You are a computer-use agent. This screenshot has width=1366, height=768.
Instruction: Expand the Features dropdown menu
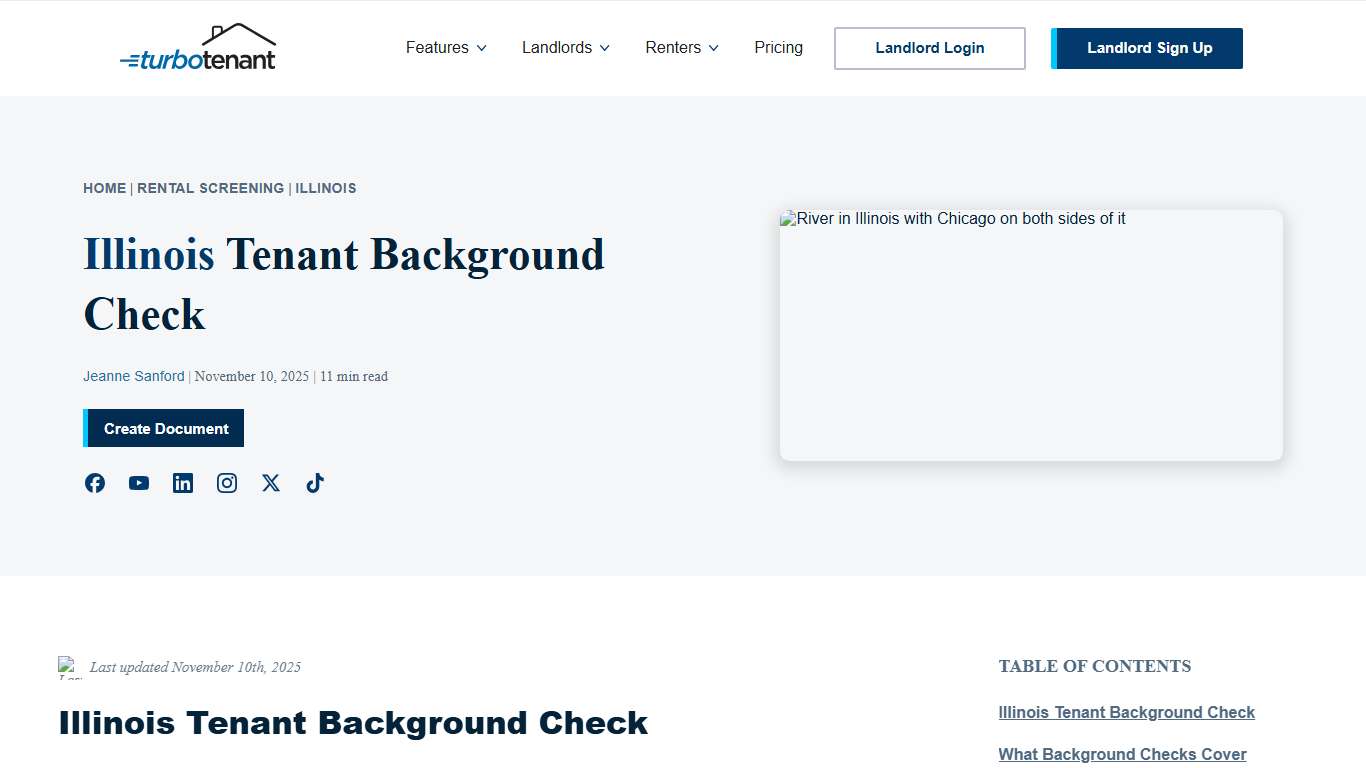(x=445, y=47)
